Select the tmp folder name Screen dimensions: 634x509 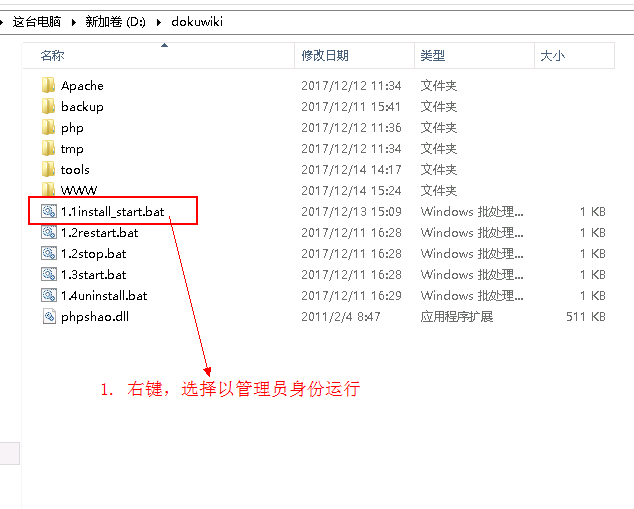pyautogui.click(x=72, y=149)
